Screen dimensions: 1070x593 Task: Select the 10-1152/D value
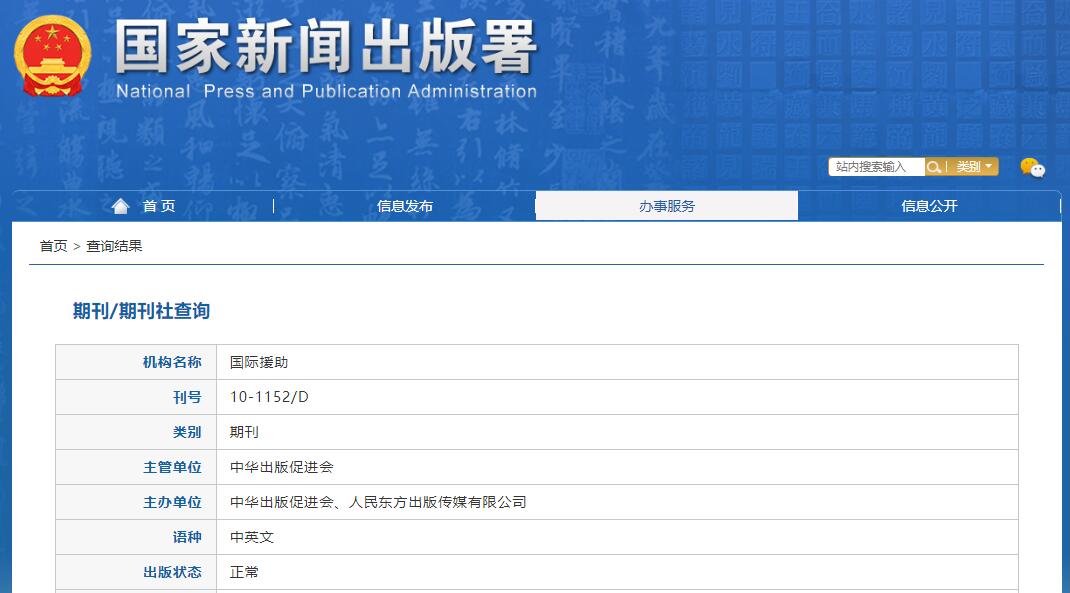(269, 397)
